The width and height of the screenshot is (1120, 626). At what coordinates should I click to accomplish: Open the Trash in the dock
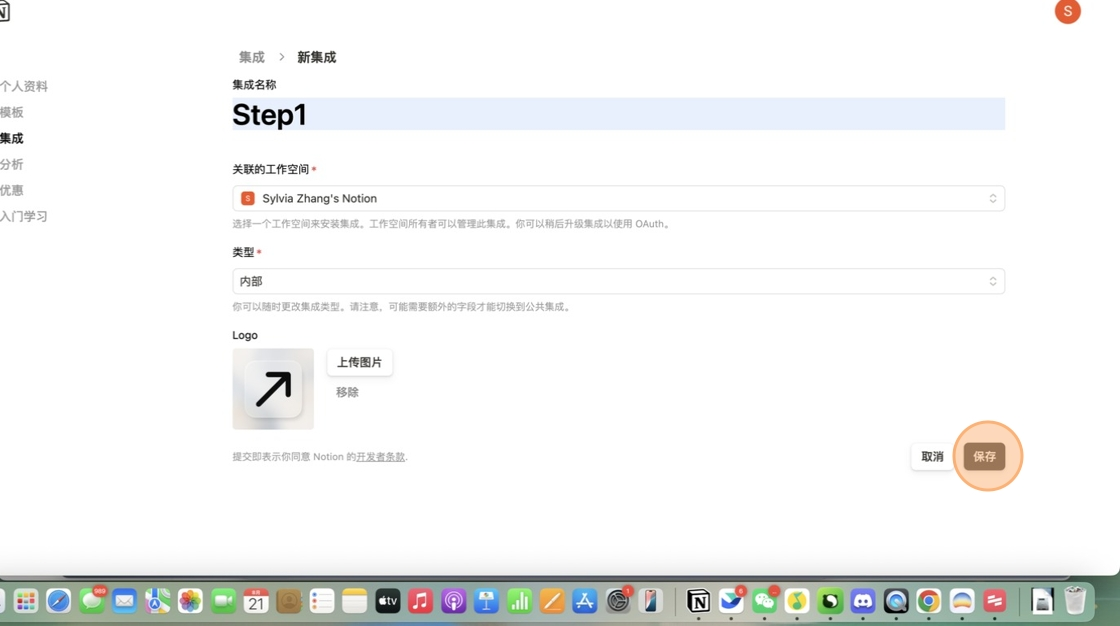point(1075,601)
